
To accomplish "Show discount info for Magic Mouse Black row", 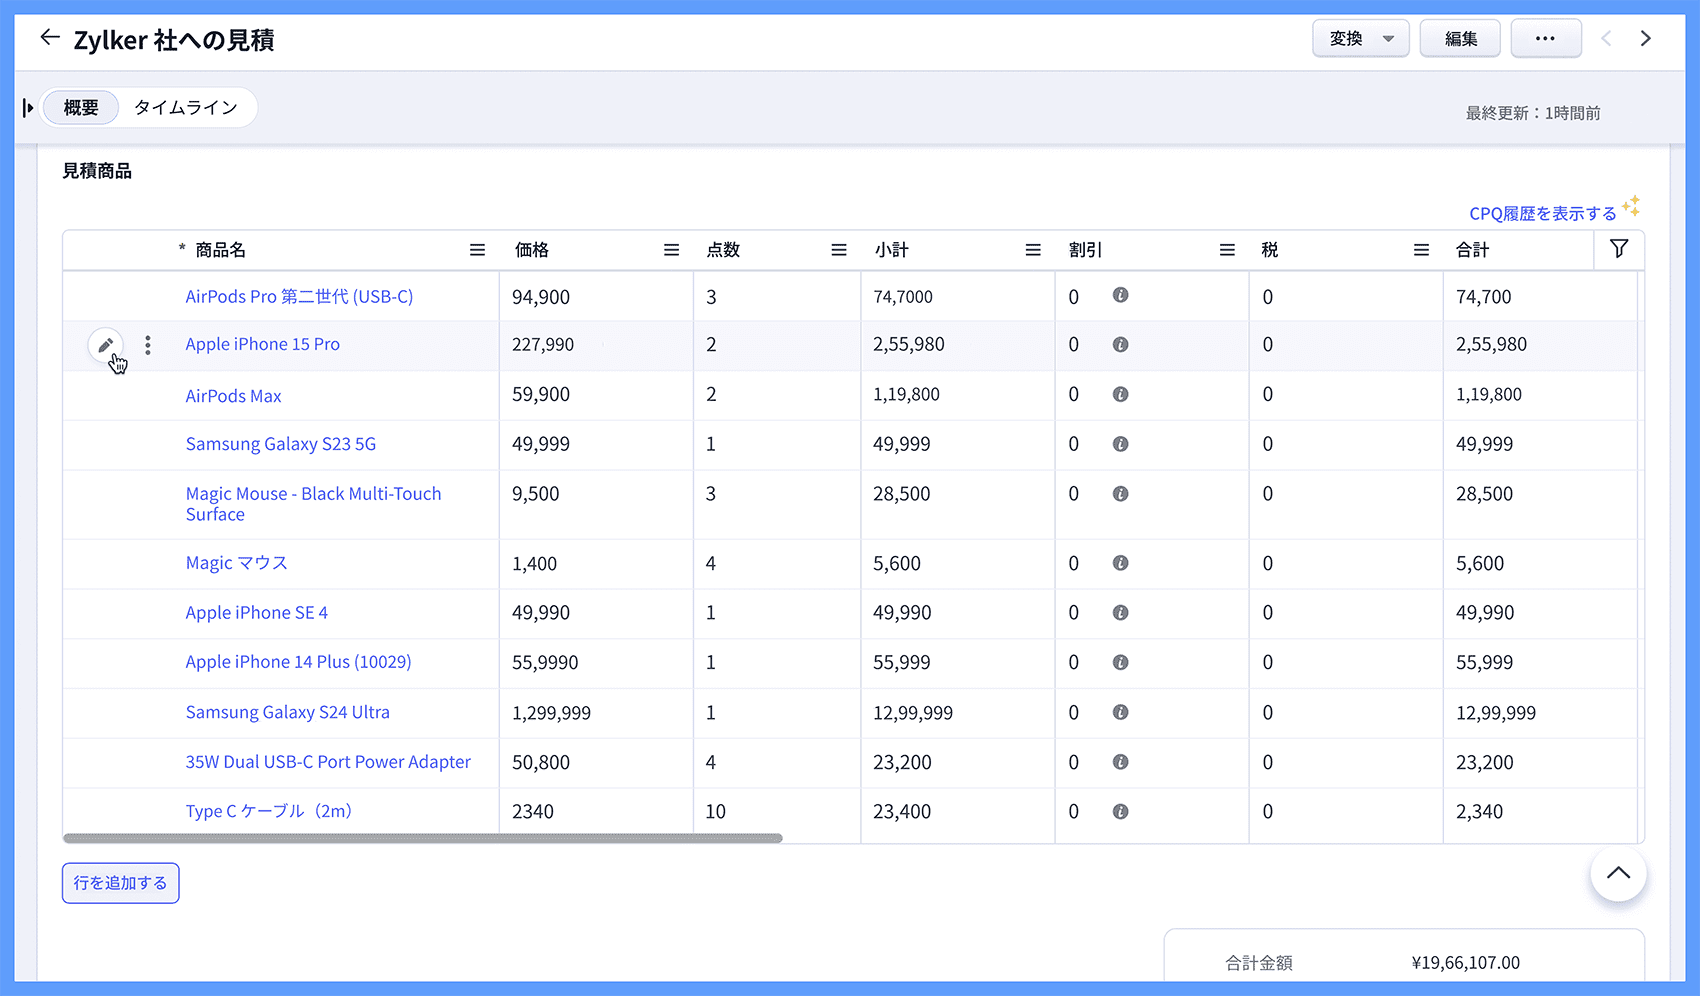I will 1120,493.
